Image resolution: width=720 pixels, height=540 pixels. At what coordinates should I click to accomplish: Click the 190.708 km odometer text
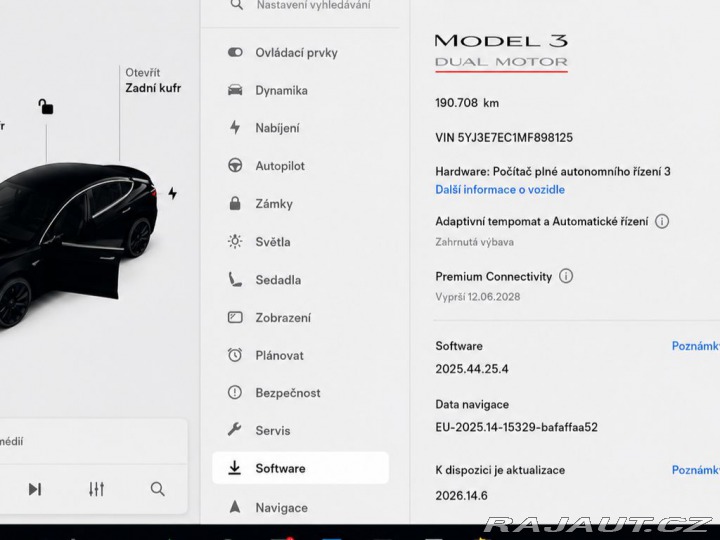click(x=467, y=102)
